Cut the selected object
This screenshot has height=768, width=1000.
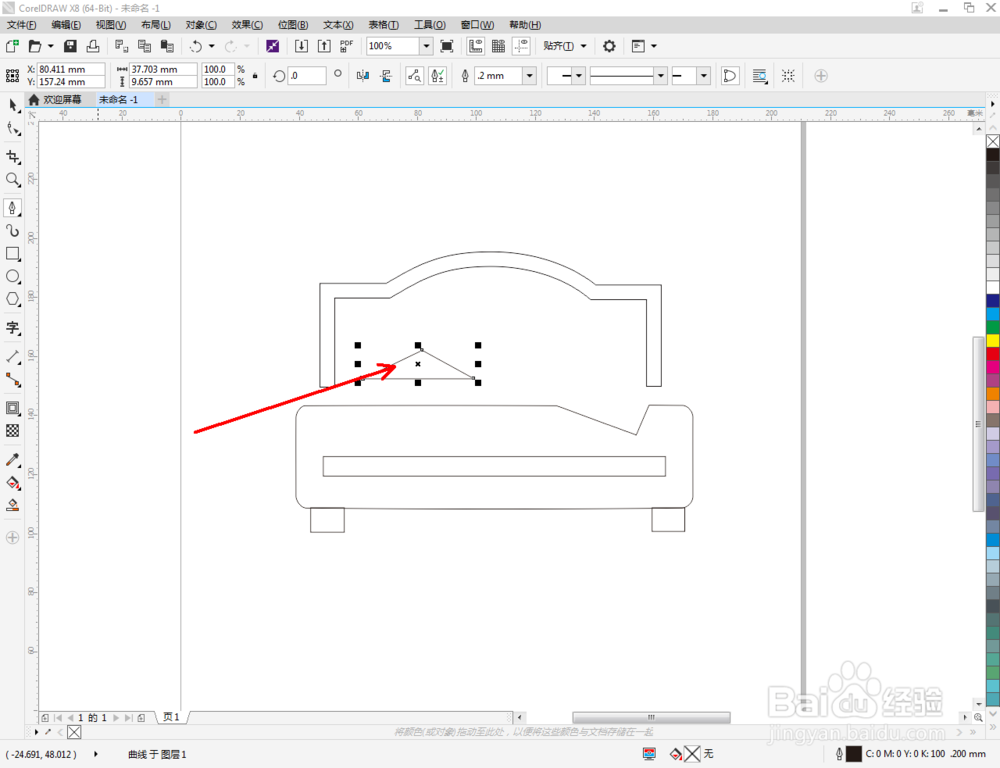pos(121,46)
